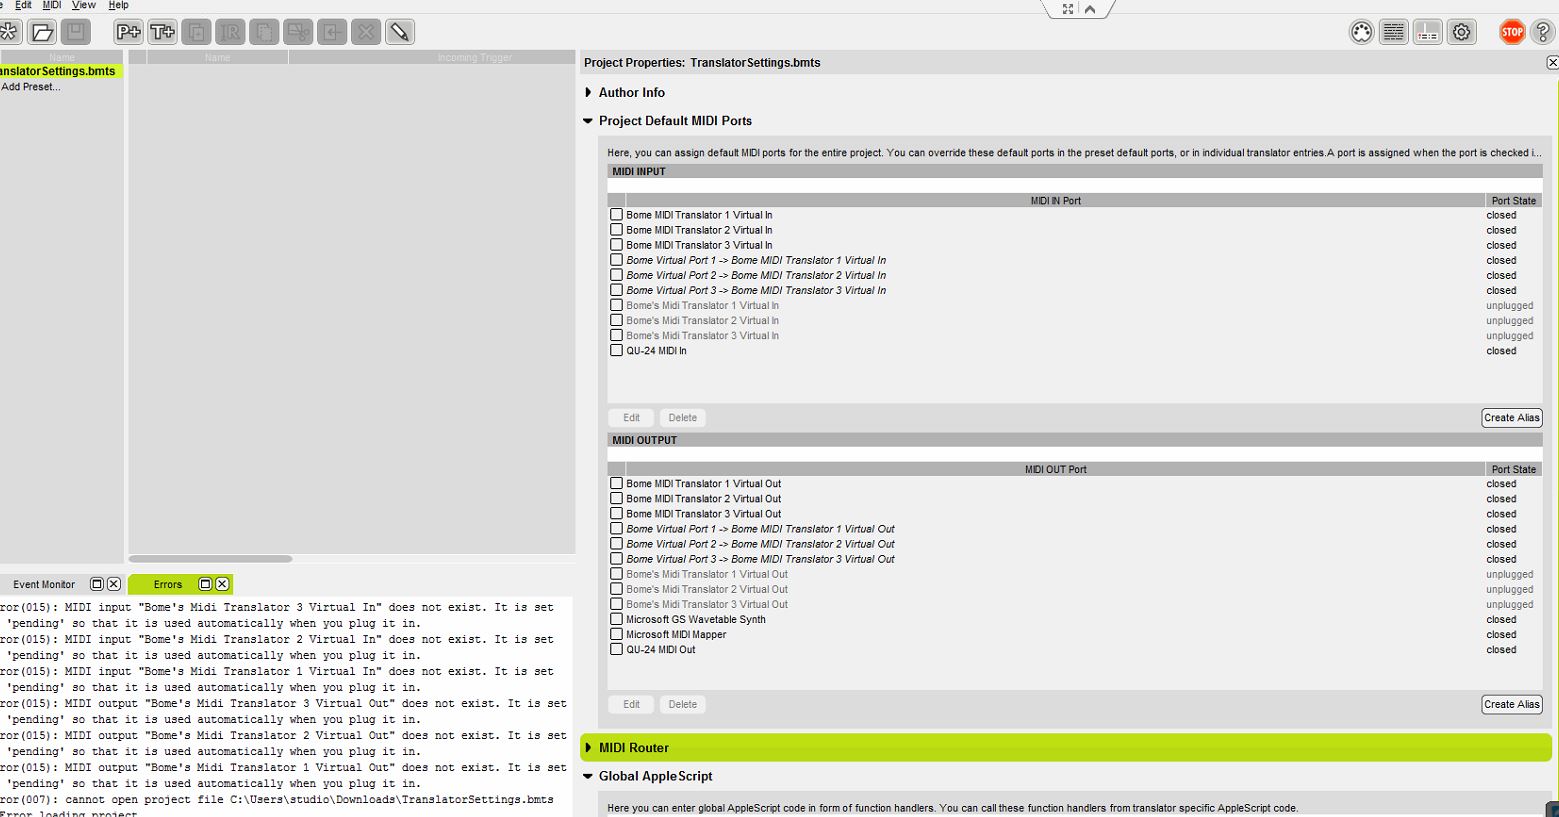Click Delete button under MIDI OUTPUT list
The image size is (1559, 817).
click(683, 704)
